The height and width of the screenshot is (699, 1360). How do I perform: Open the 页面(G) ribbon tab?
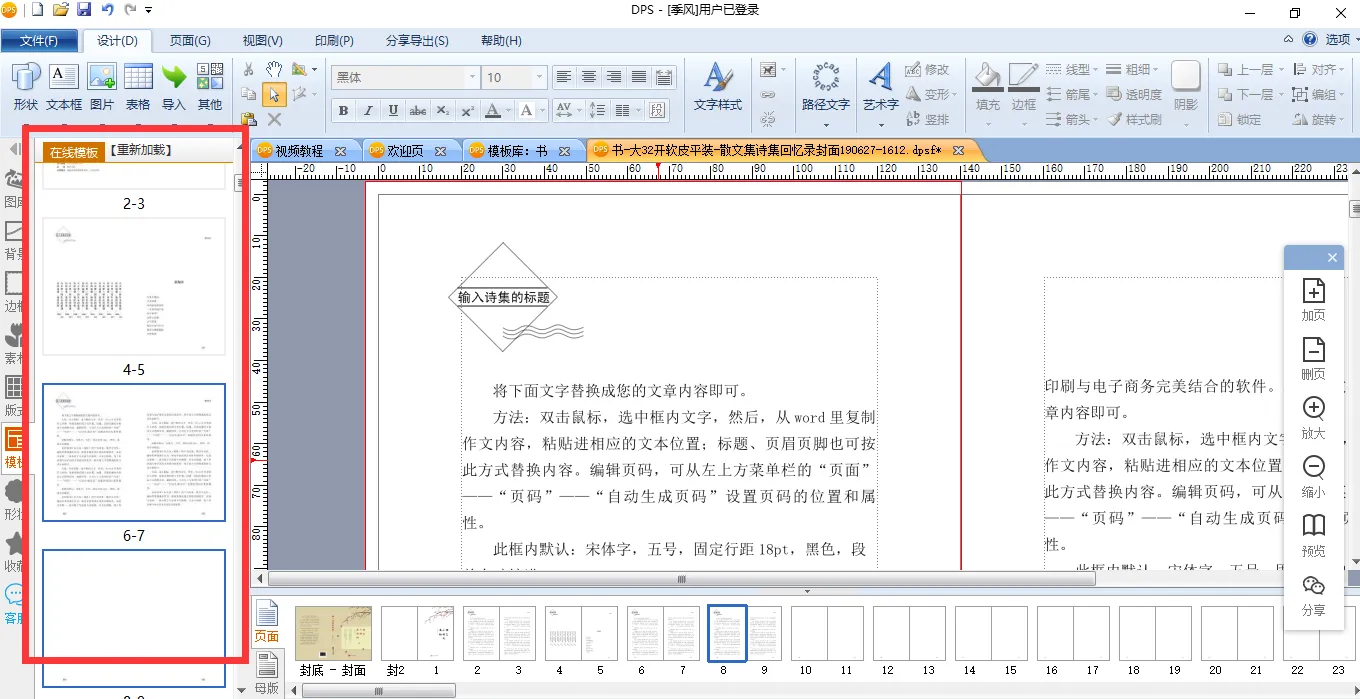190,41
